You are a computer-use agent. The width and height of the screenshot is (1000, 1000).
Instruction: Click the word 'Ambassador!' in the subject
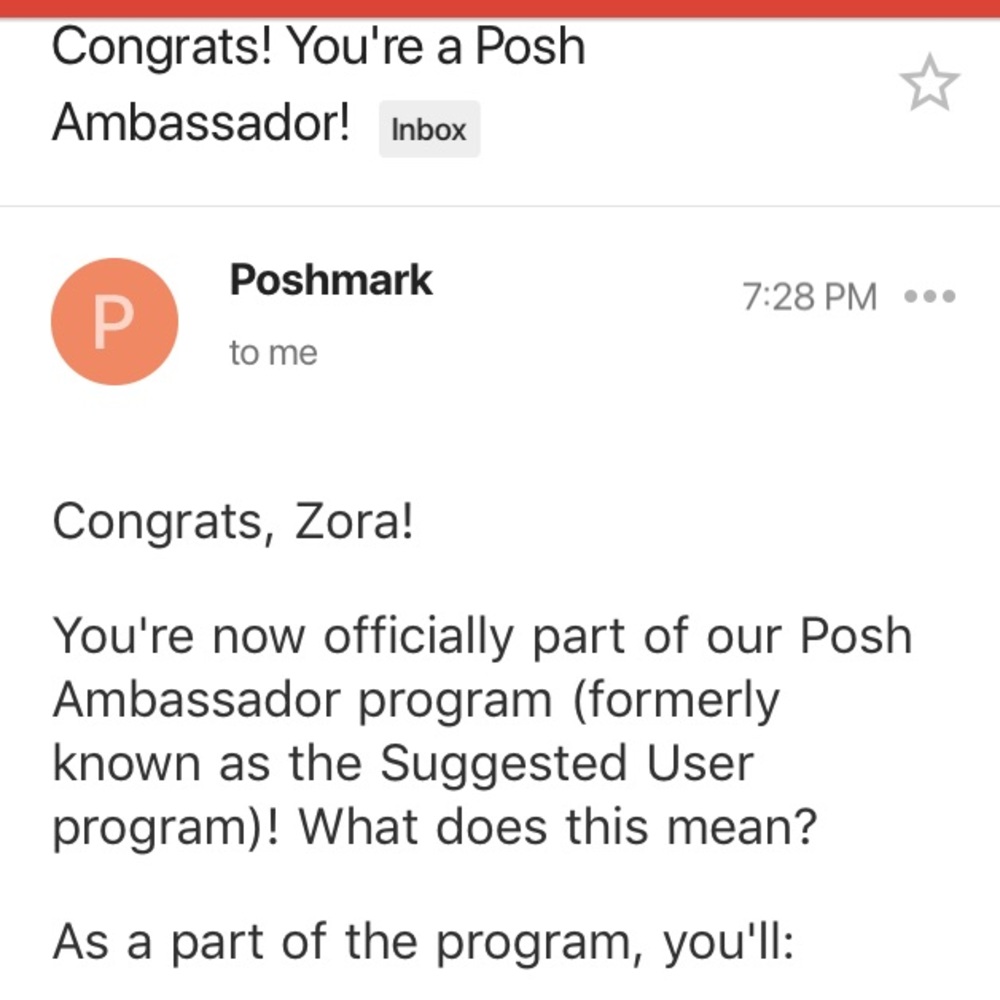coord(201,122)
